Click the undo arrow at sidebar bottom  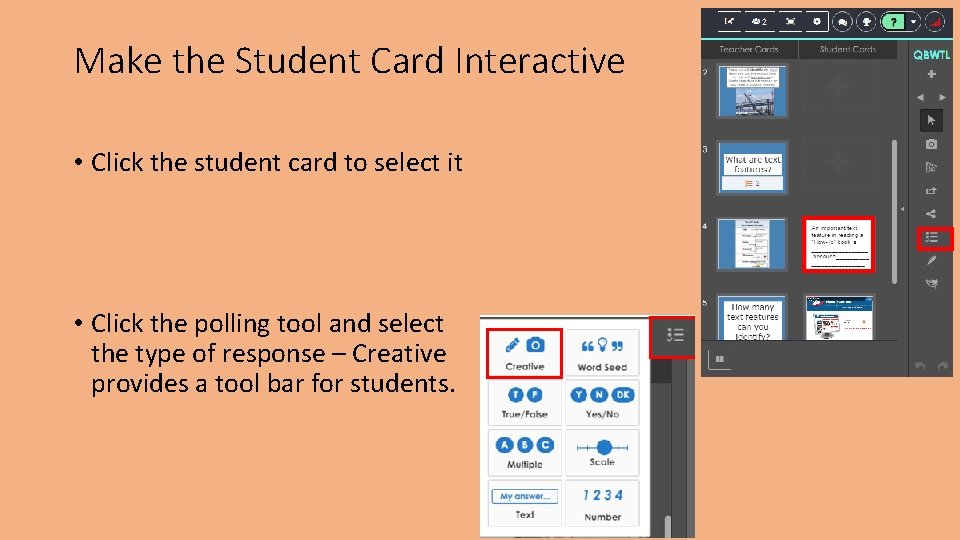(920, 366)
